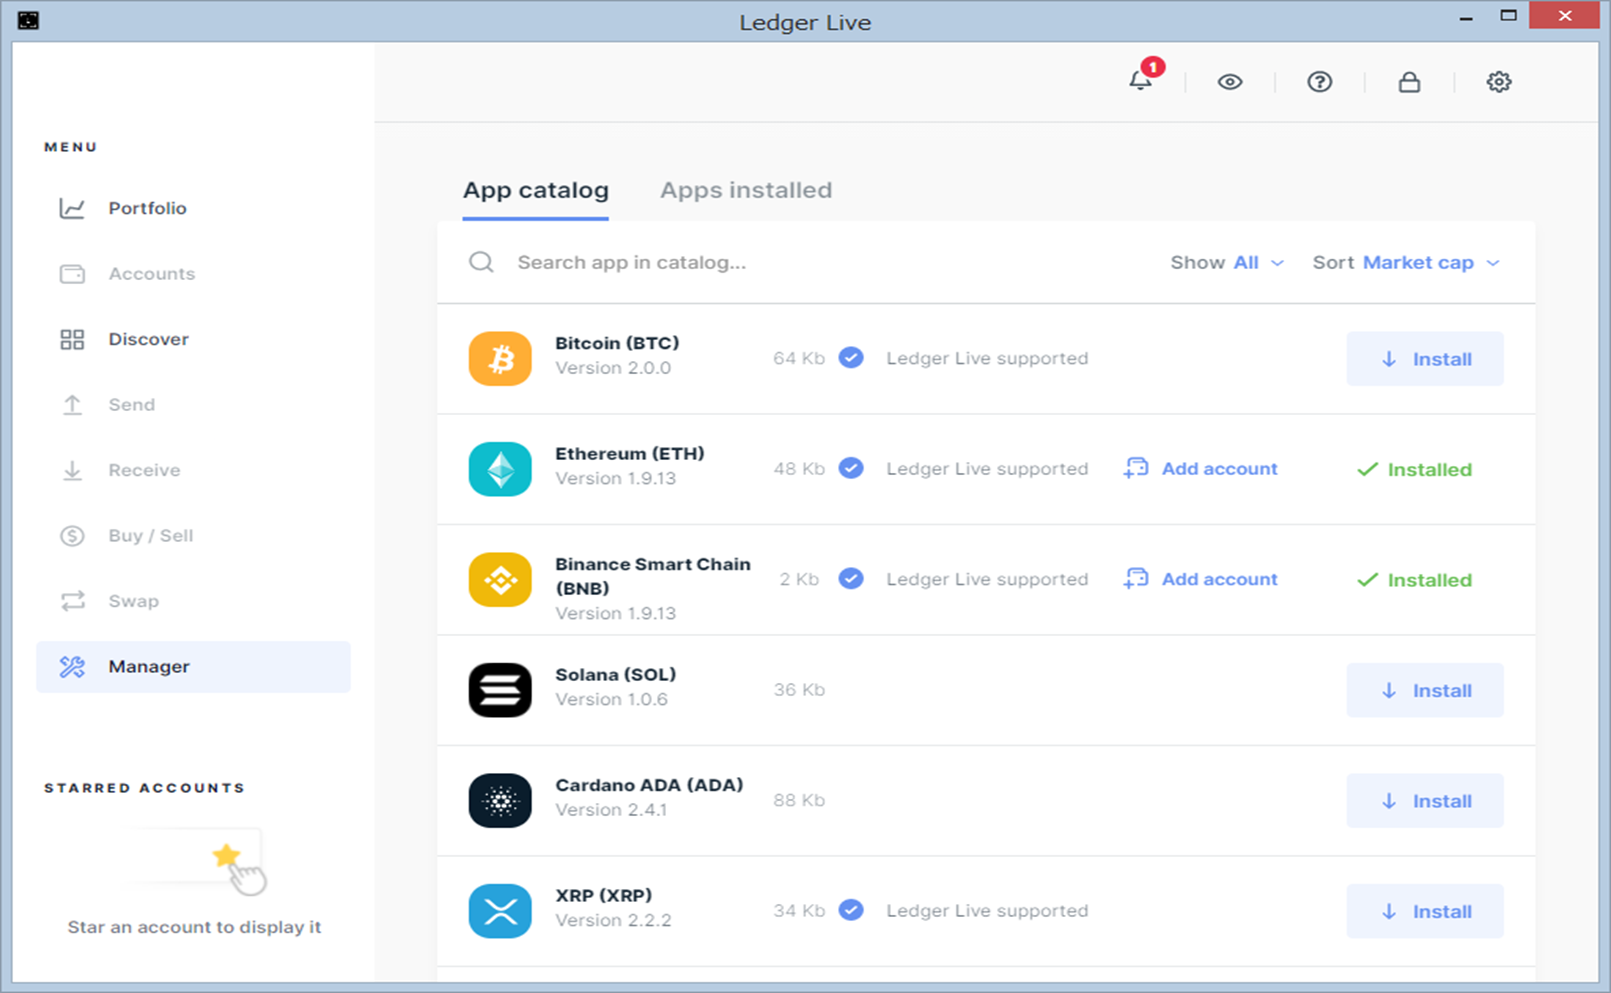
Task: Click the Send up-arrow icon
Action: (72, 405)
